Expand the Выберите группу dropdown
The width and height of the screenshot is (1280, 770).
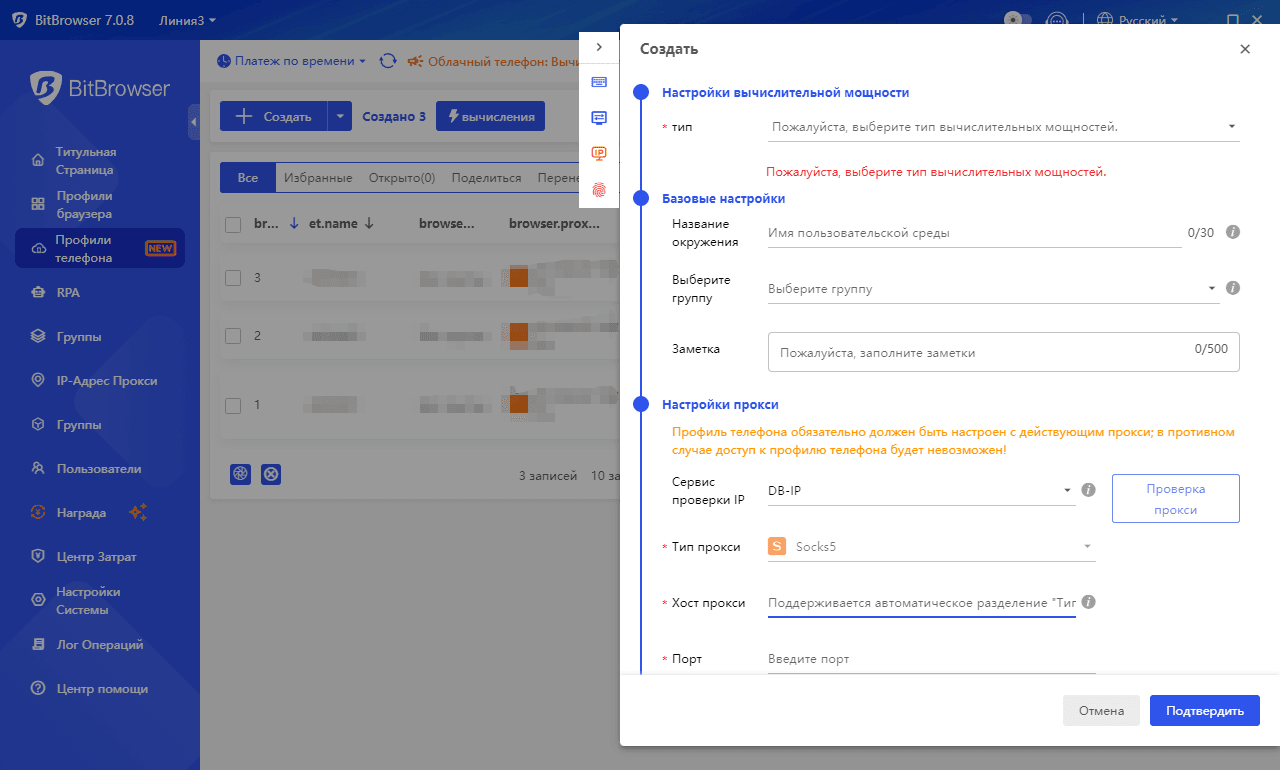click(x=992, y=289)
